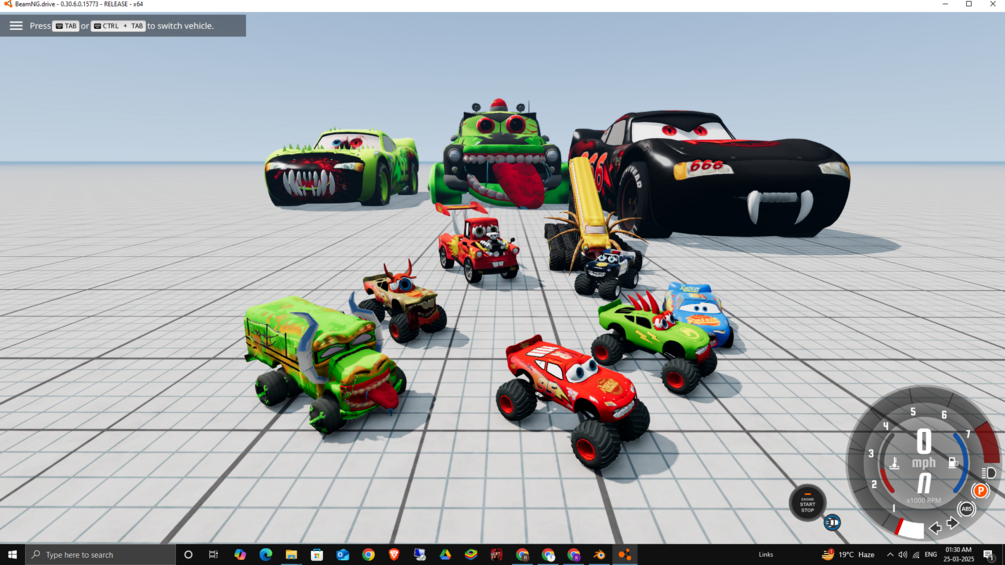This screenshot has width=1005, height=565.
Task: Switch the ENG input language
Action: pos(931,555)
